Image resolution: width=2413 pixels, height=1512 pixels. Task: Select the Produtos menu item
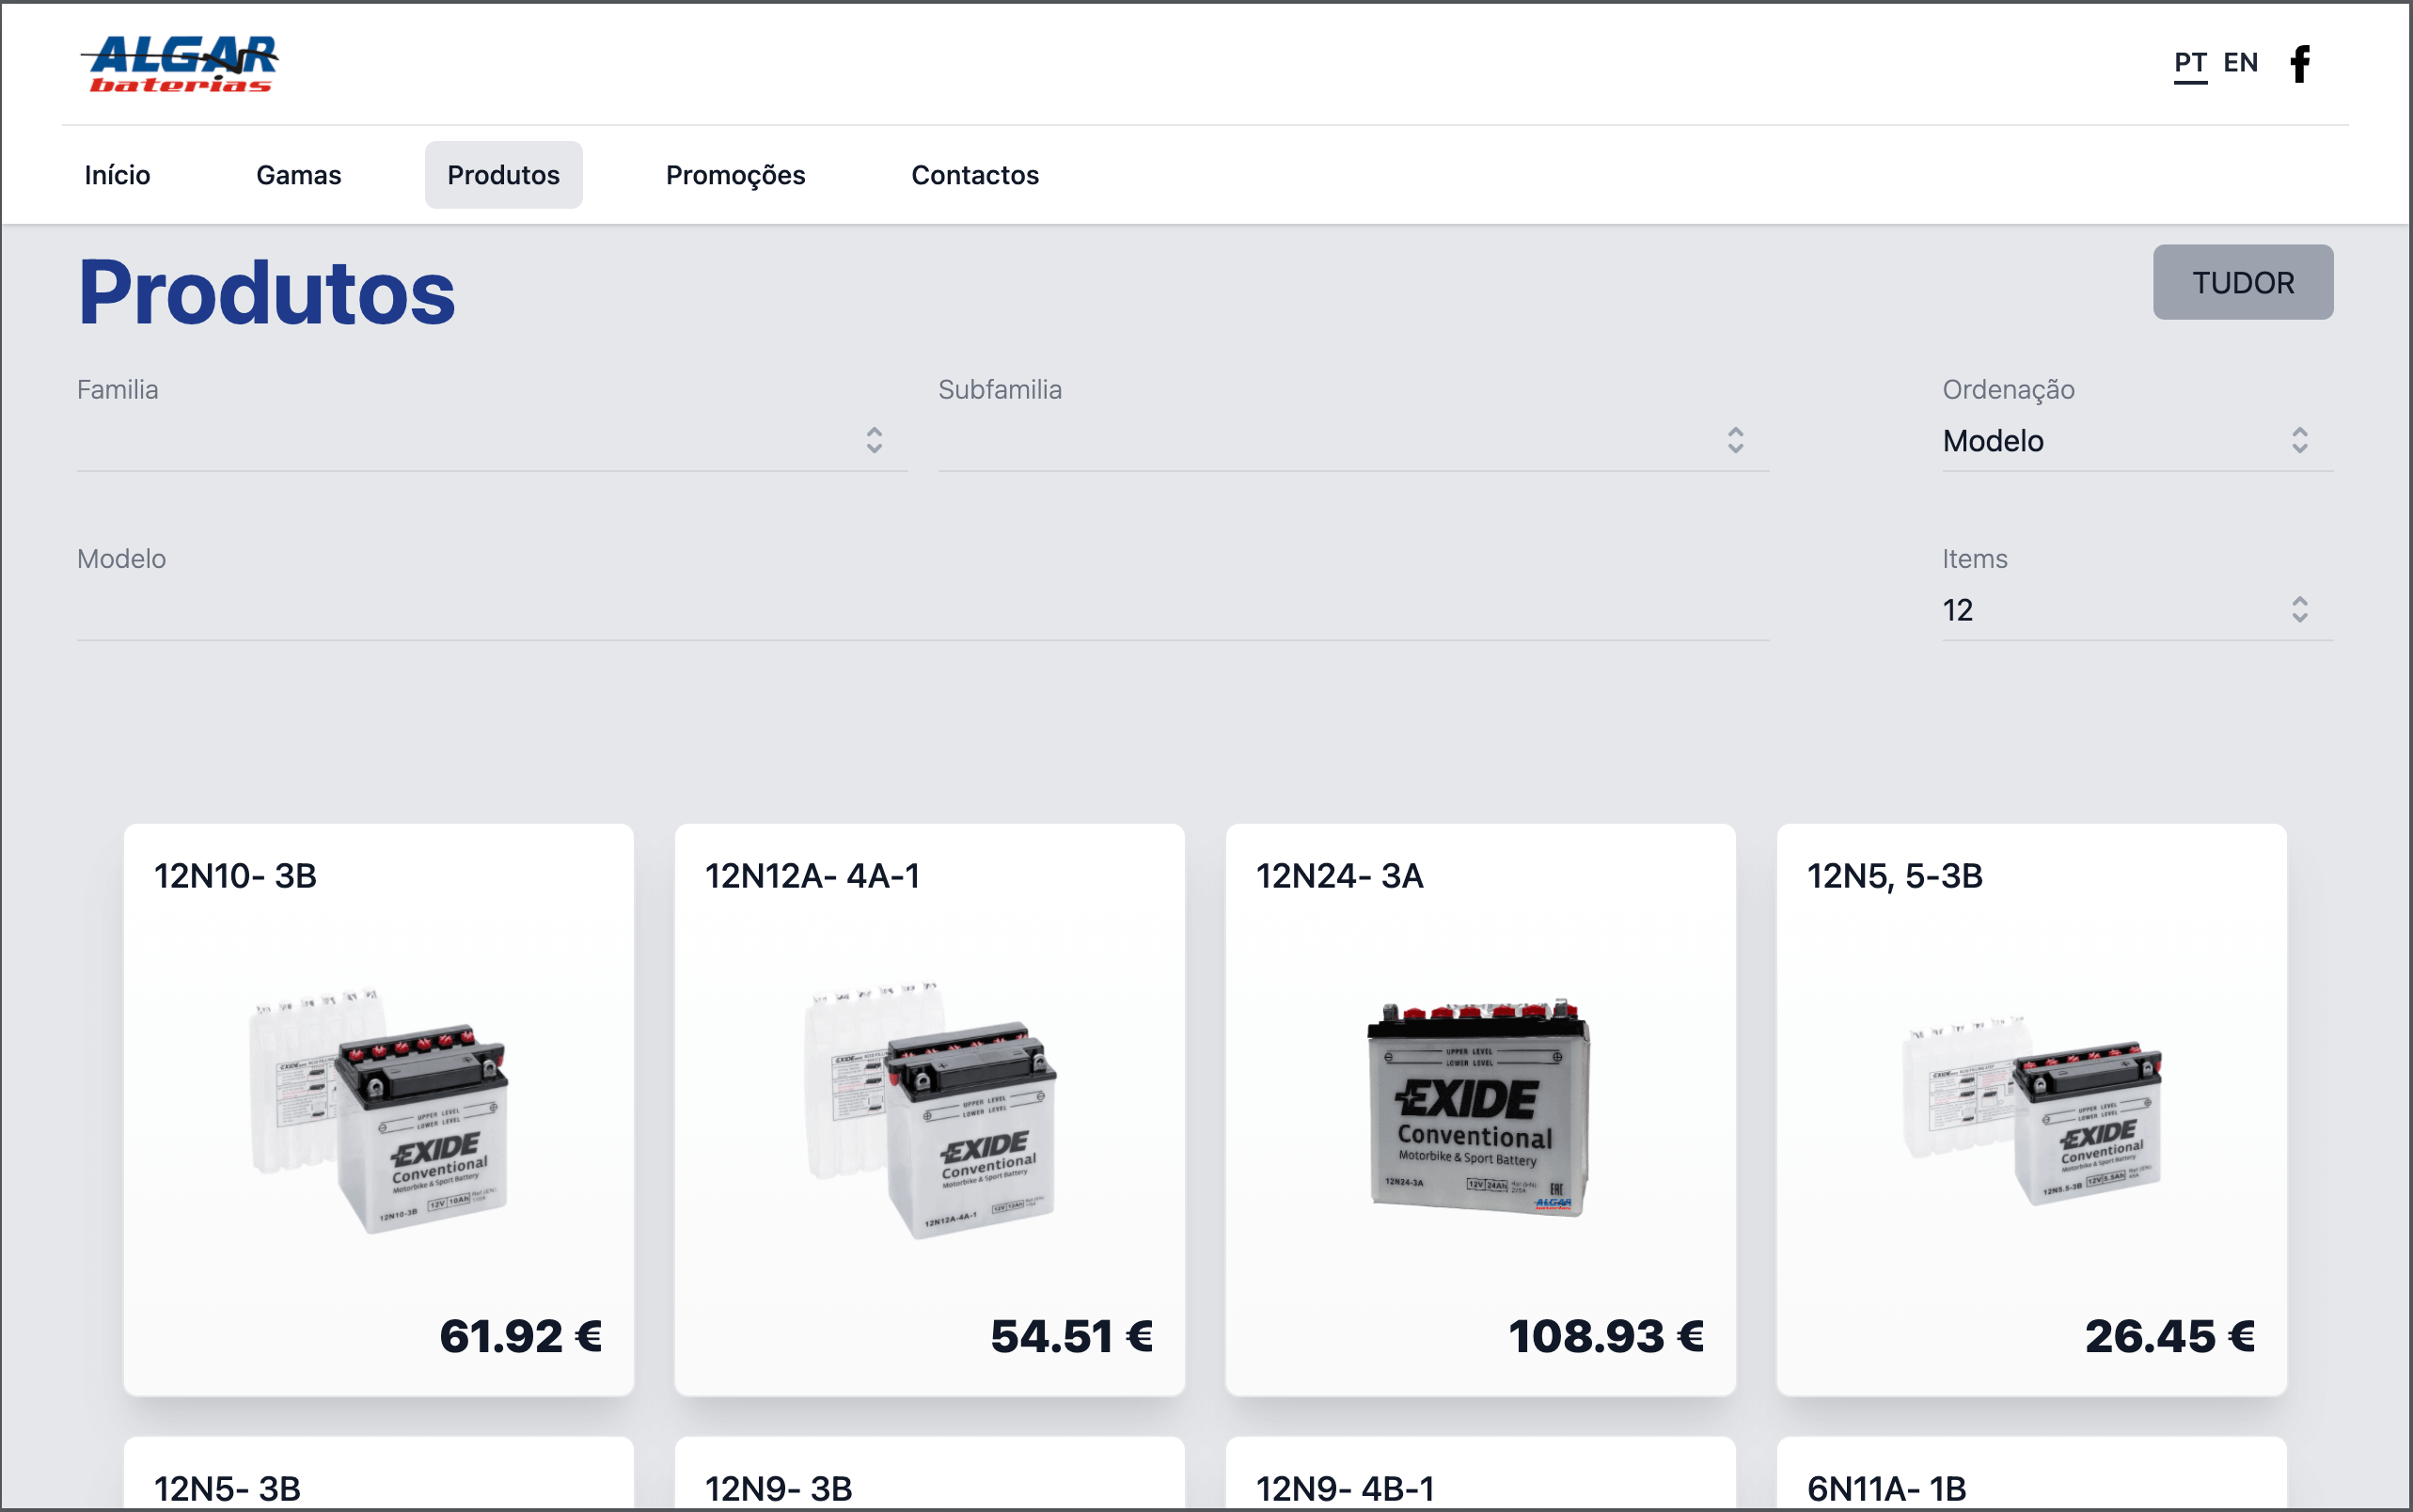503,175
